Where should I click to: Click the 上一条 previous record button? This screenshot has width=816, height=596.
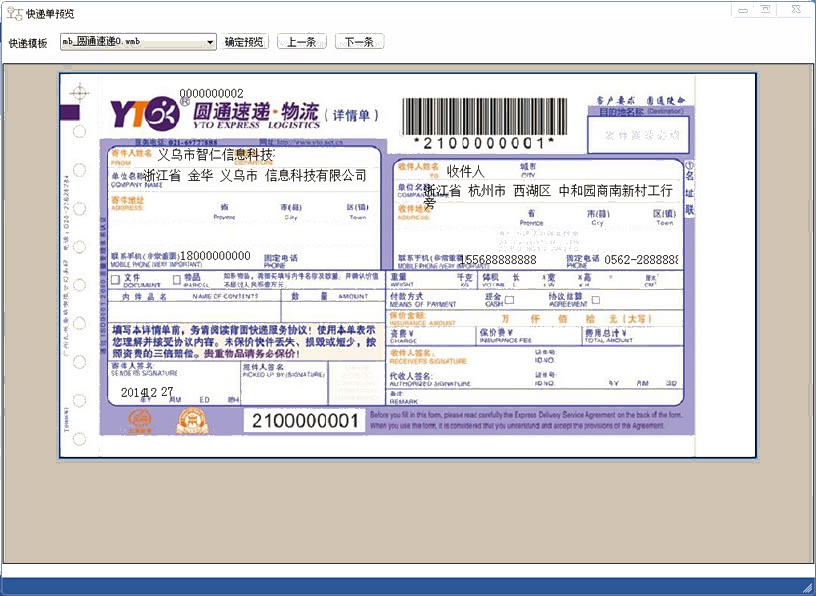point(301,41)
